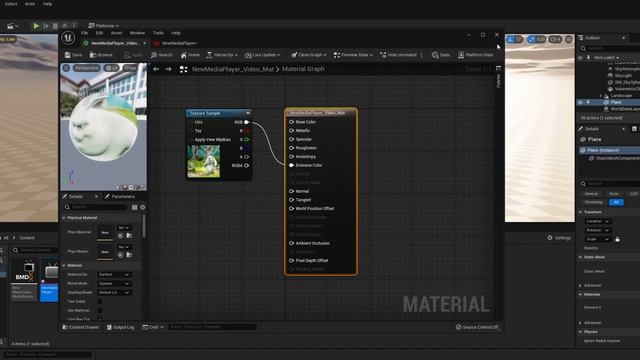Click the Metallic input pin

291,131
